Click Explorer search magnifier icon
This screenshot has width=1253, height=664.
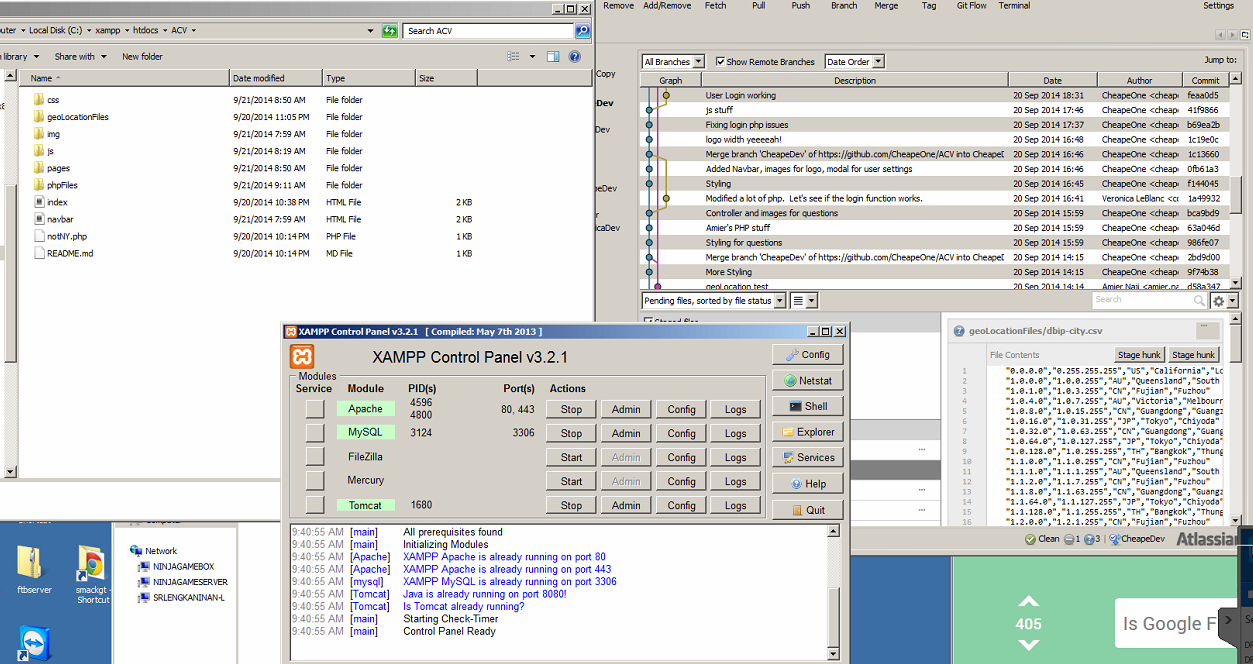(x=582, y=31)
